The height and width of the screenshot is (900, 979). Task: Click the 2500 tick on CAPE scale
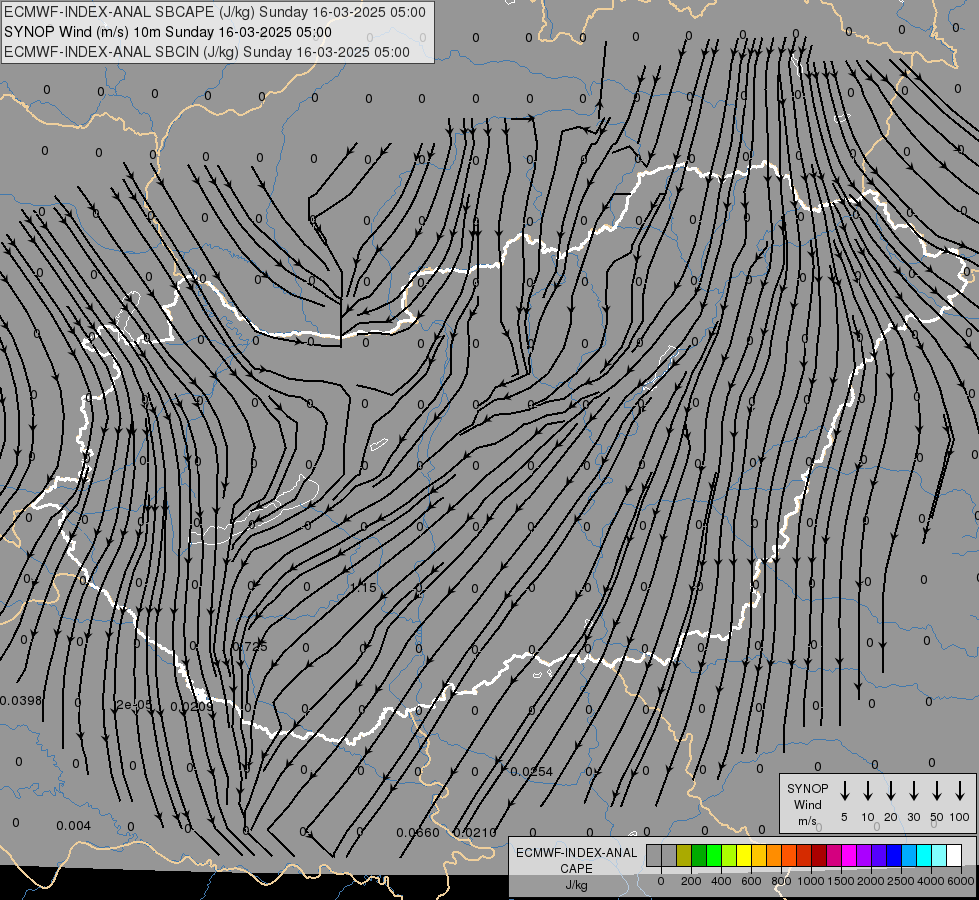click(x=901, y=881)
